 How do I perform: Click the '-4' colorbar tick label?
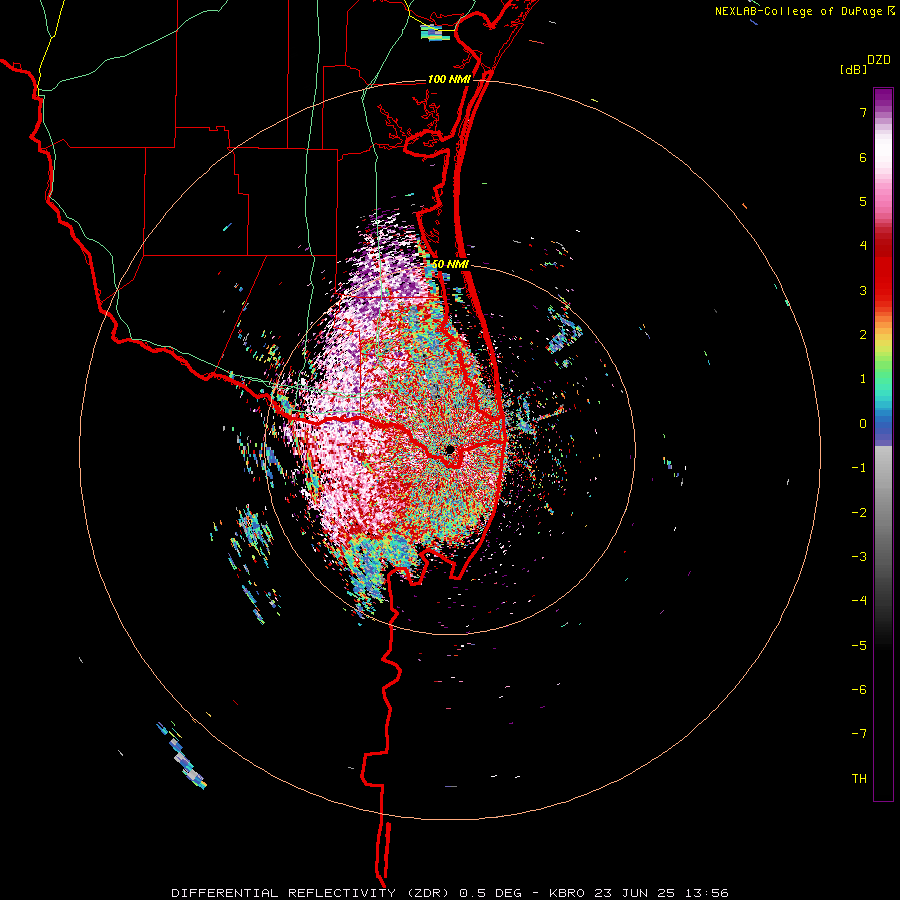859,600
